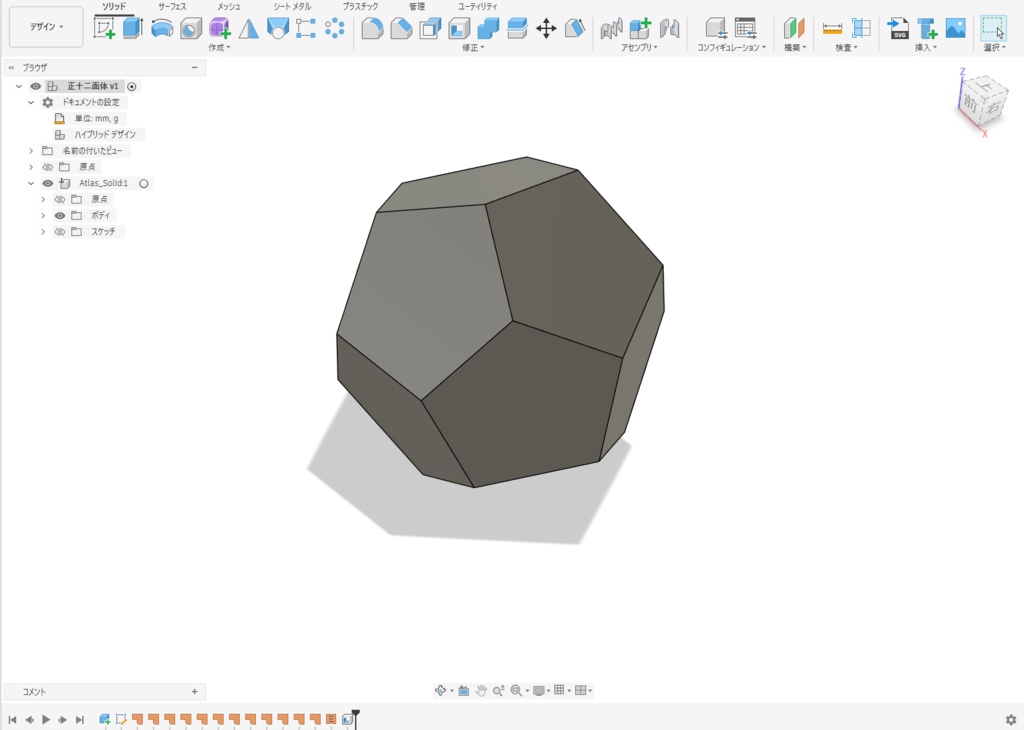Expand the 名前の付いたビュー folder

tap(31, 150)
